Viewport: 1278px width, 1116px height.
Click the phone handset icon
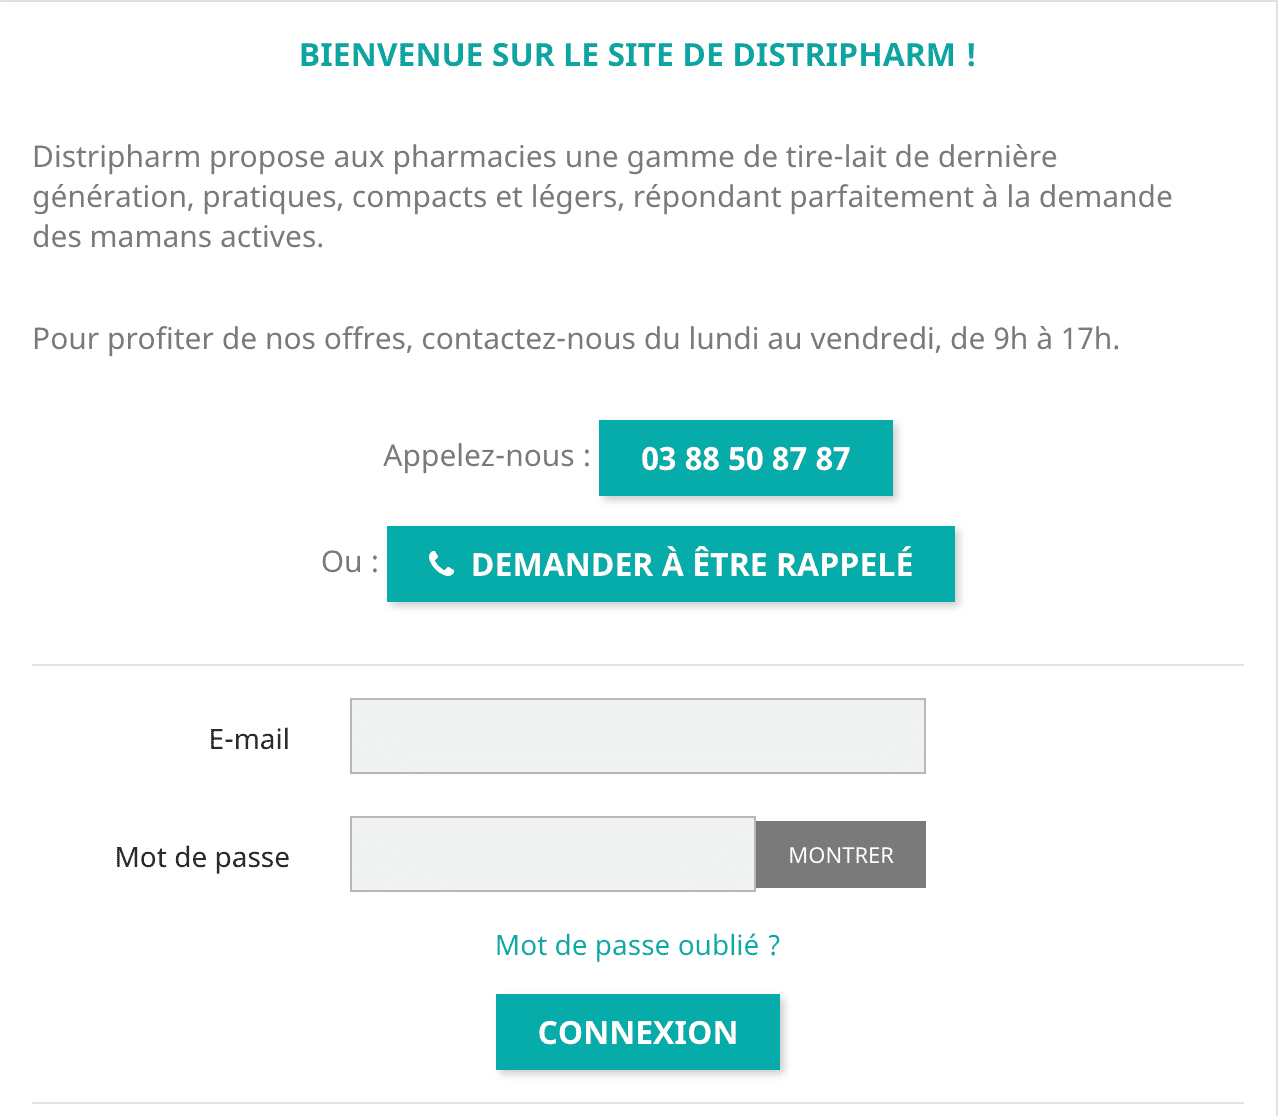point(441,564)
